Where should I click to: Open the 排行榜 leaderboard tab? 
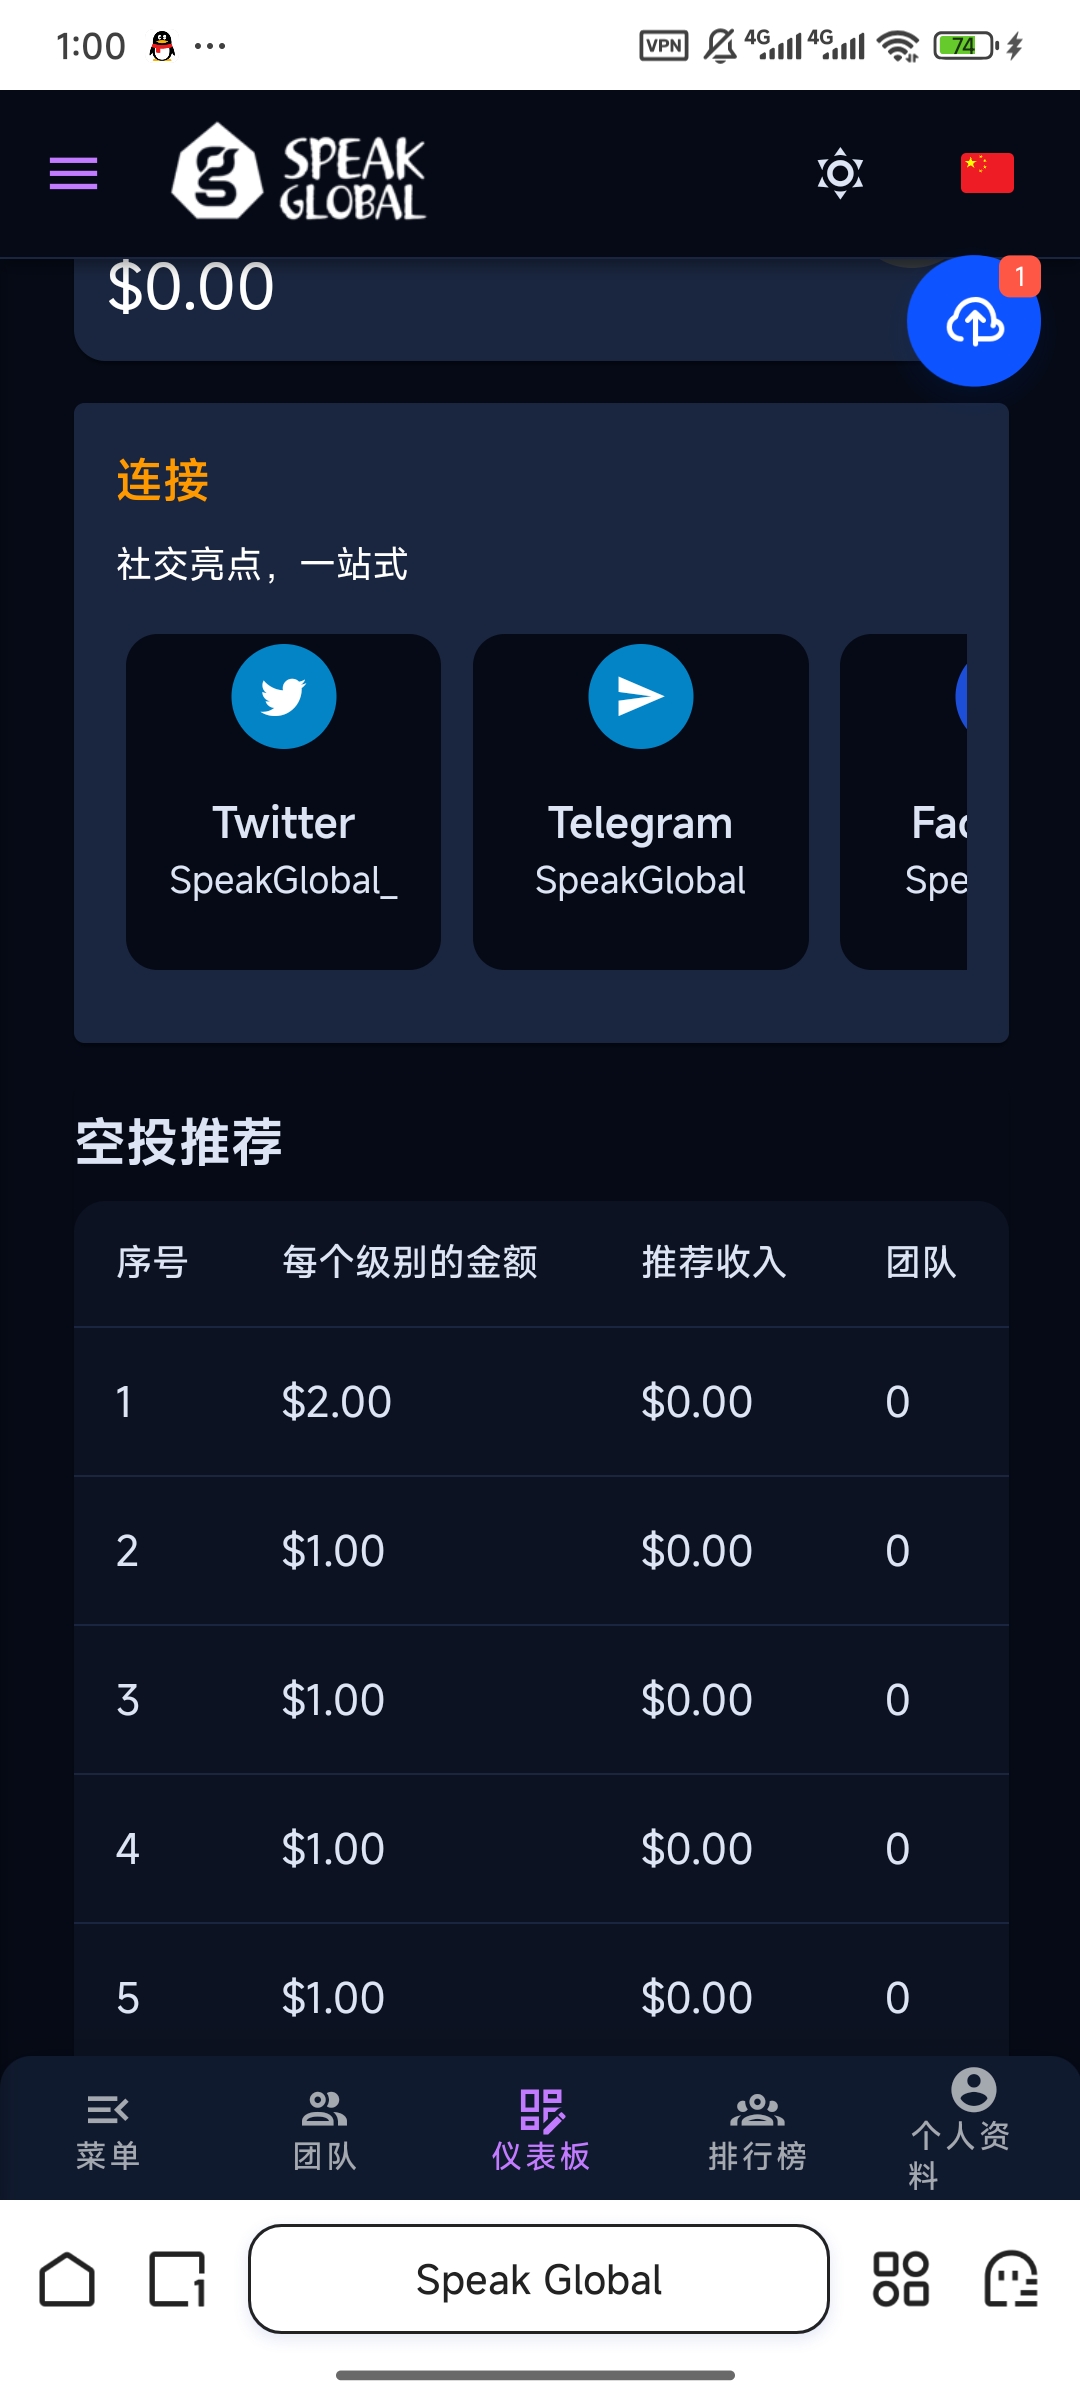pyautogui.click(x=757, y=2130)
